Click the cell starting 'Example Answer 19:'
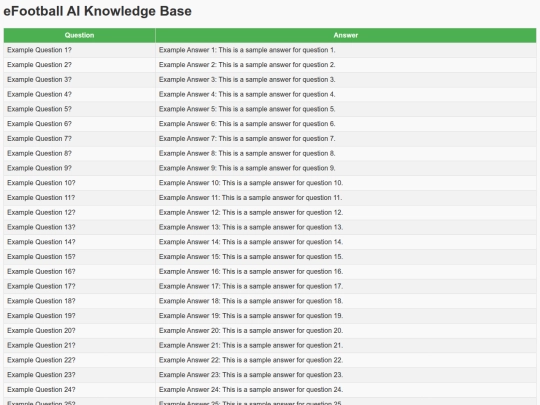Viewport: 540px width, 405px height. (346, 316)
